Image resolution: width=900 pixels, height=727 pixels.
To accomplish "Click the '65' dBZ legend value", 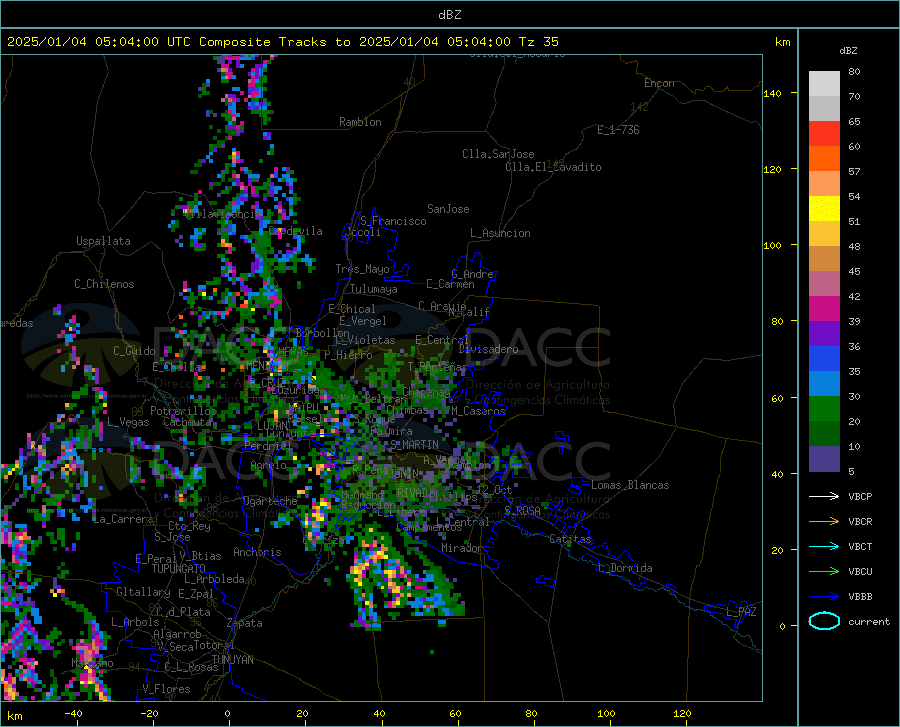I will [x=854, y=122].
